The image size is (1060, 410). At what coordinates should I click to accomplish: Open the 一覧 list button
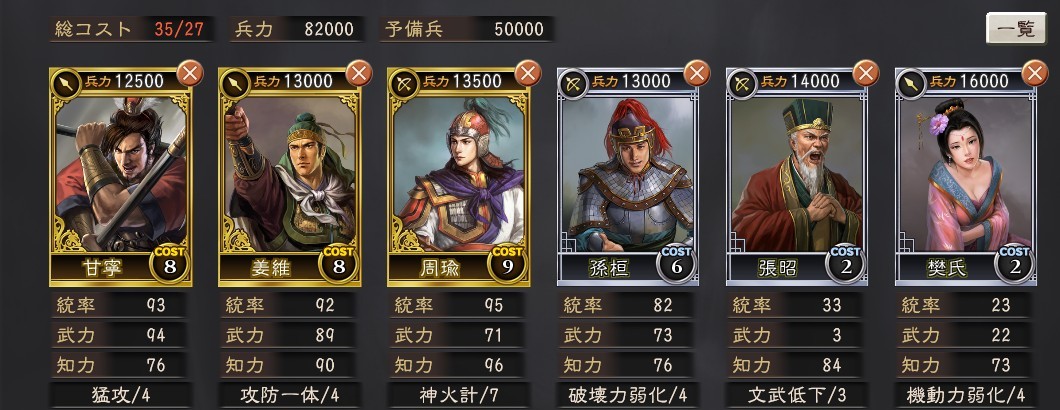click(x=1015, y=29)
